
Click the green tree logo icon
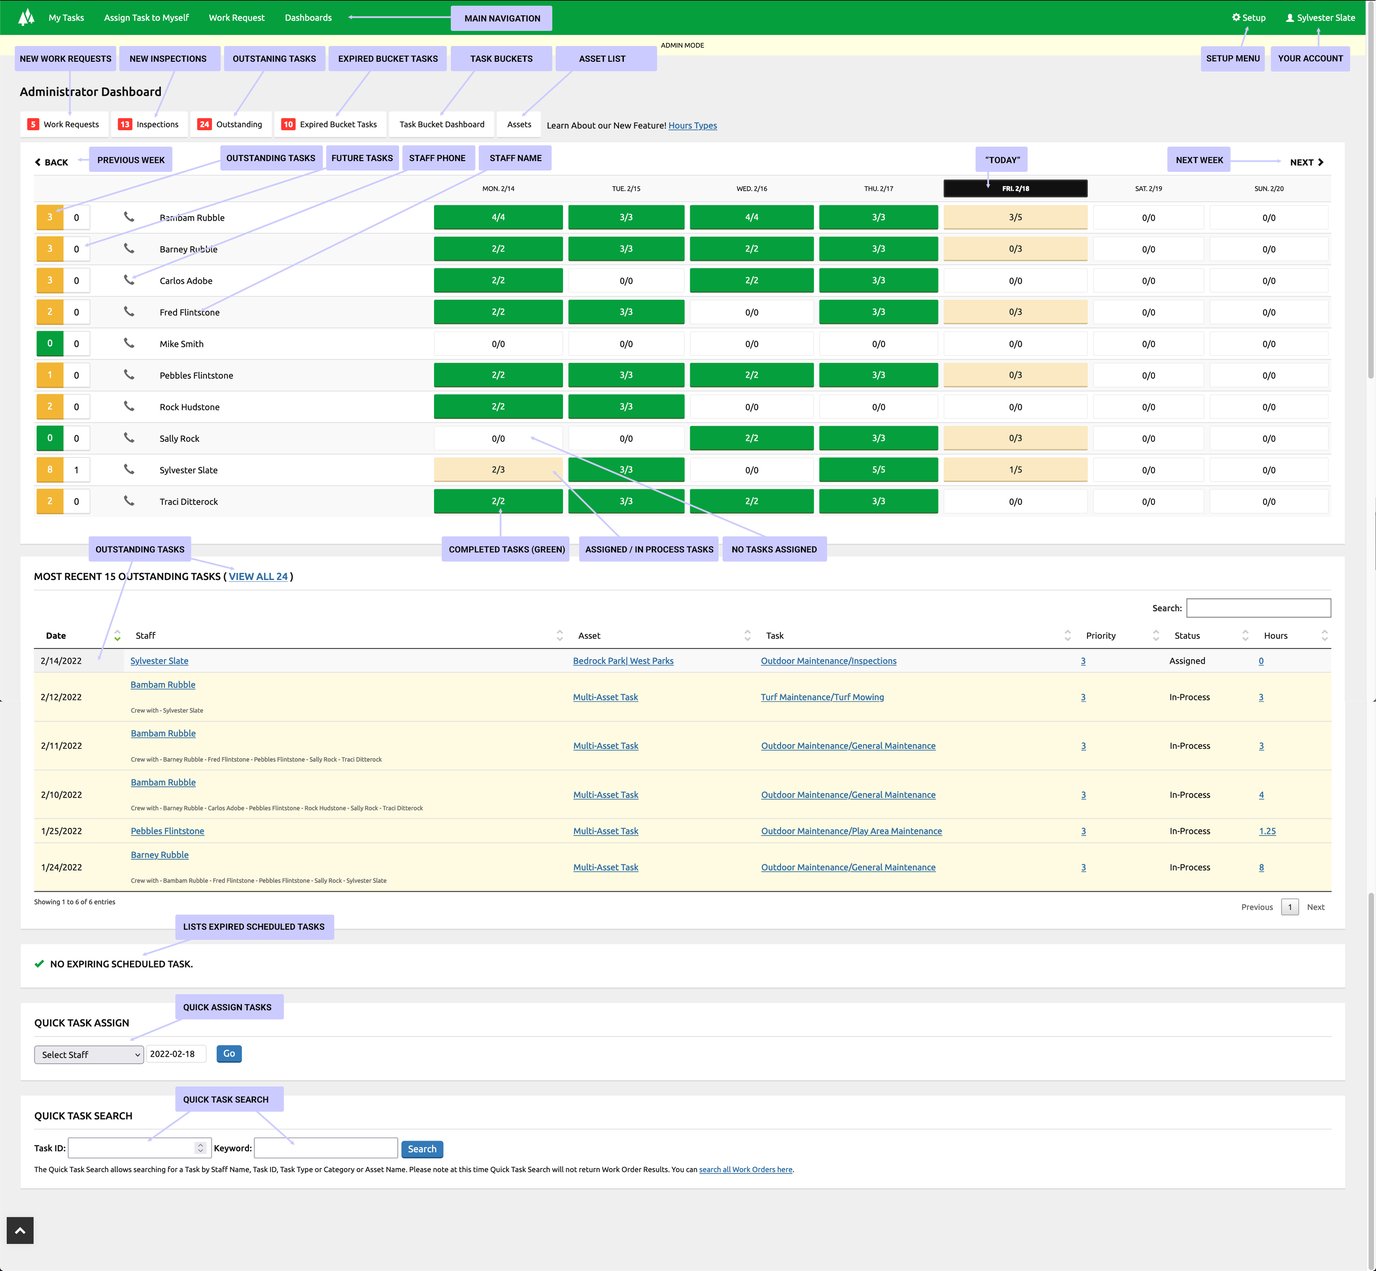tap(25, 17)
